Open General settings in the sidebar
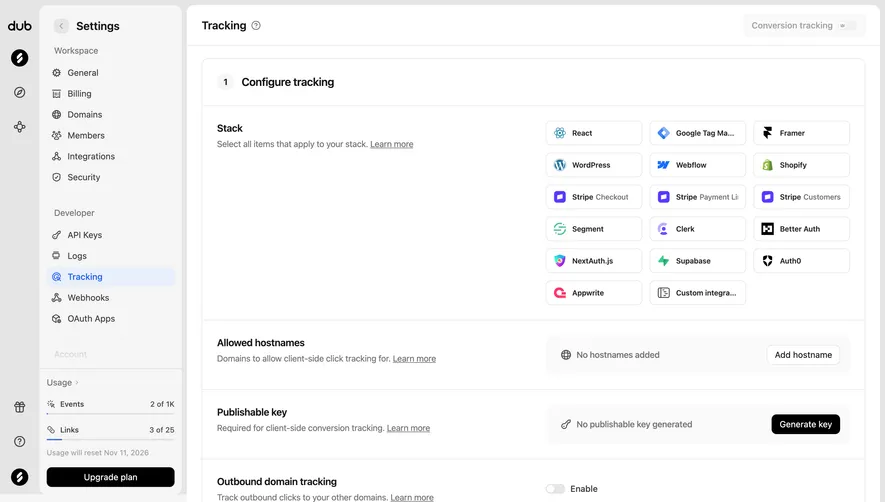 point(111,73)
